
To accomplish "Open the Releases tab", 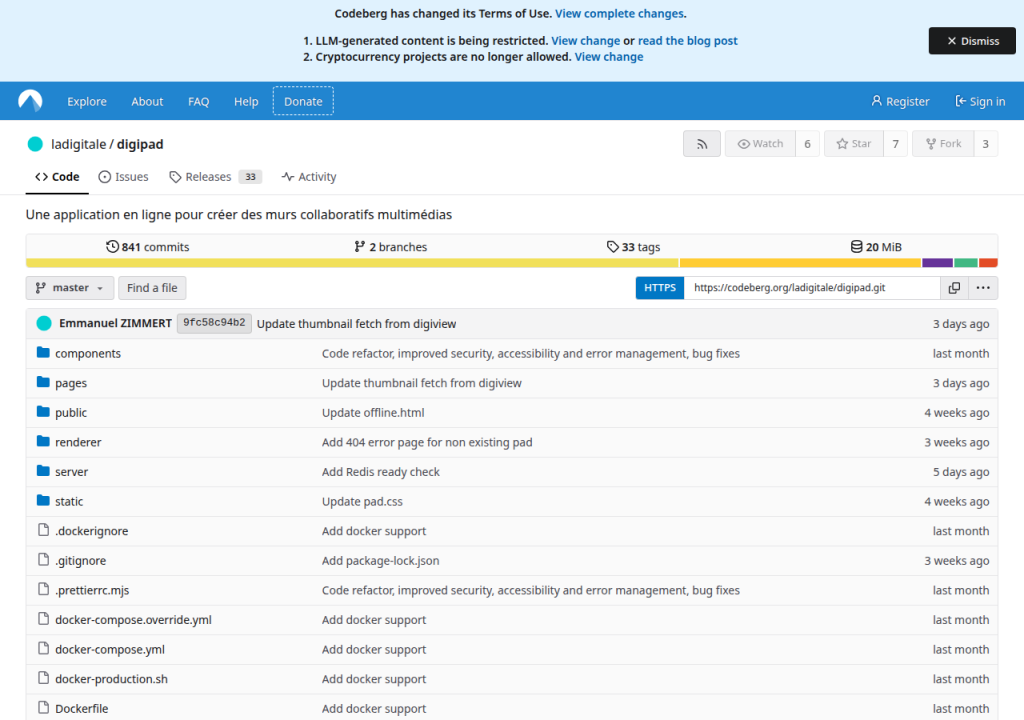I will [x=216, y=176].
